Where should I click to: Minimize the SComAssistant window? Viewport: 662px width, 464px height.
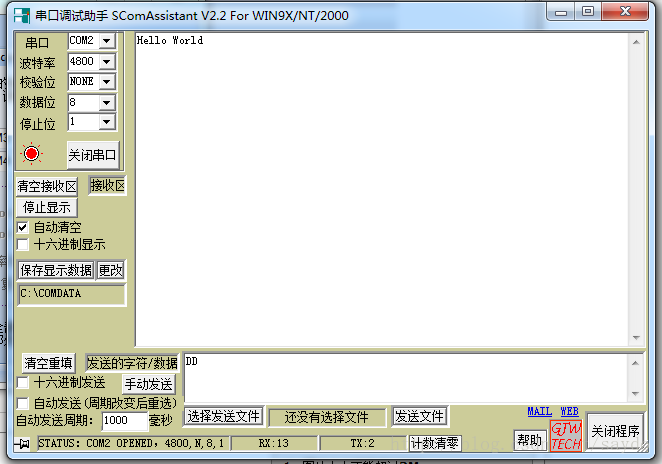coord(561,11)
